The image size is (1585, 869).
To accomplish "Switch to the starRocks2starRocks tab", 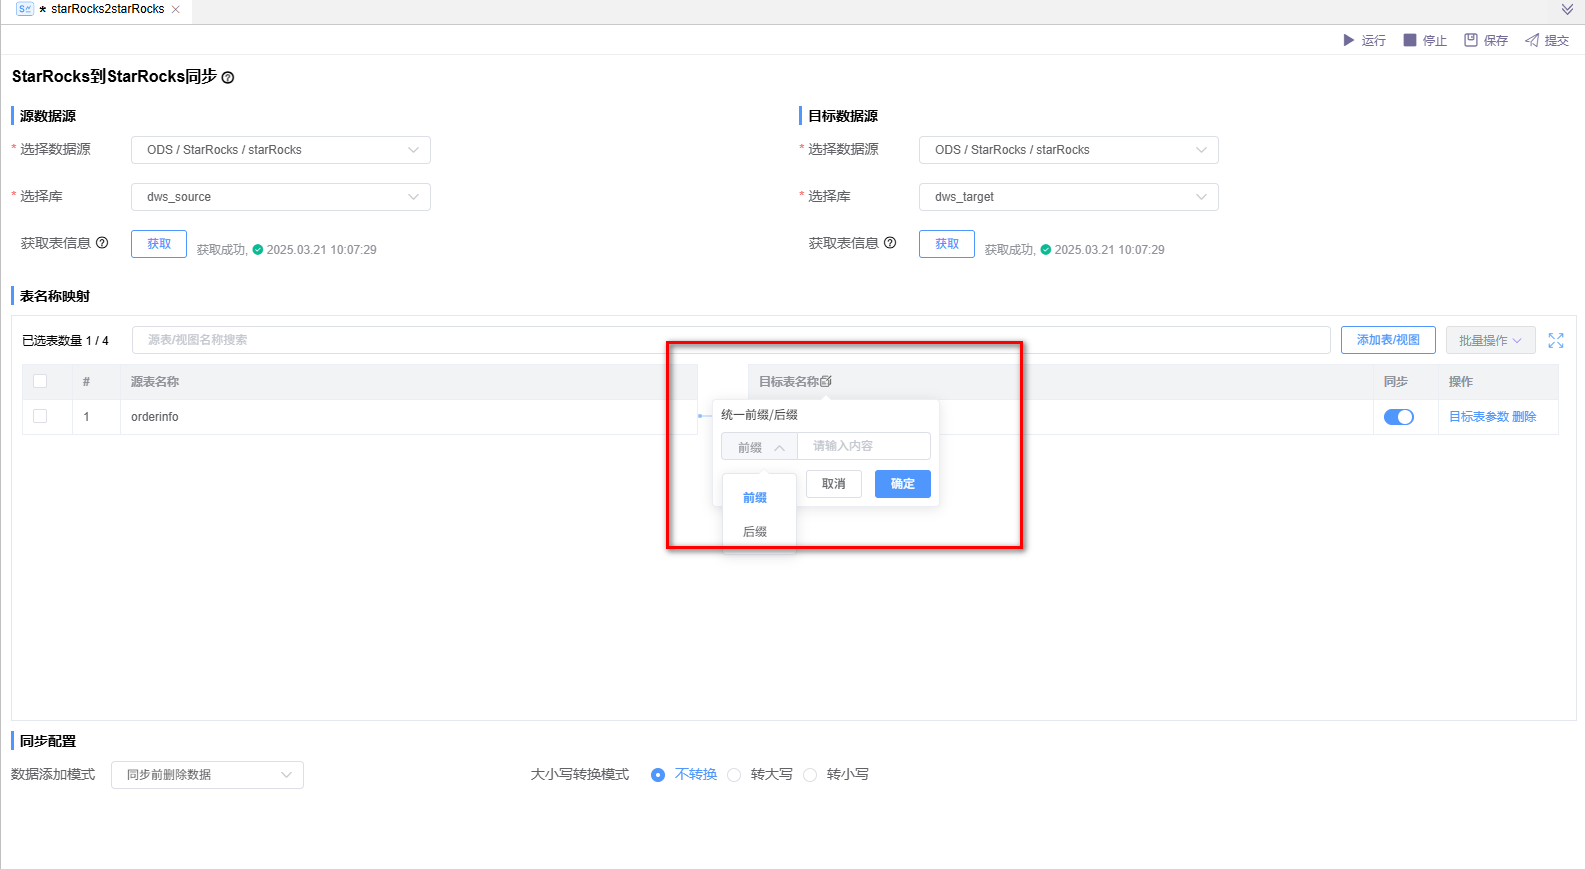I will tap(100, 9).
